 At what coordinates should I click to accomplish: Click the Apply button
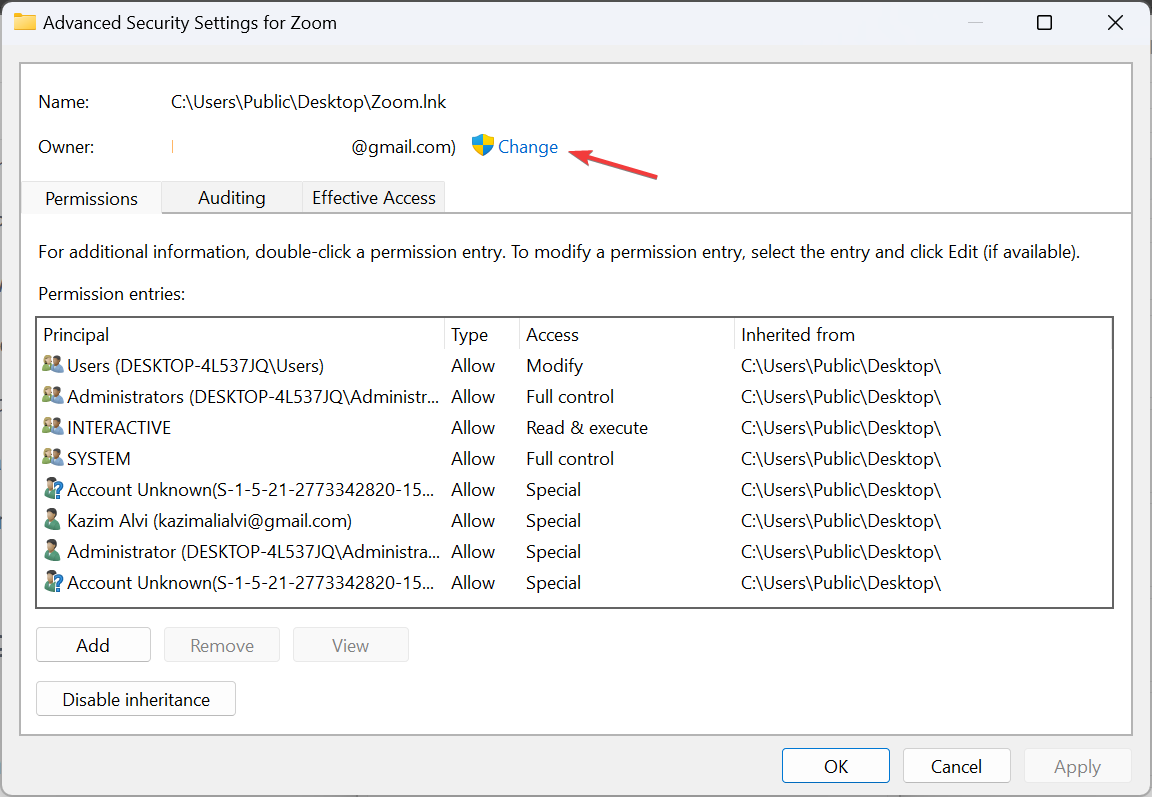coord(1078,766)
